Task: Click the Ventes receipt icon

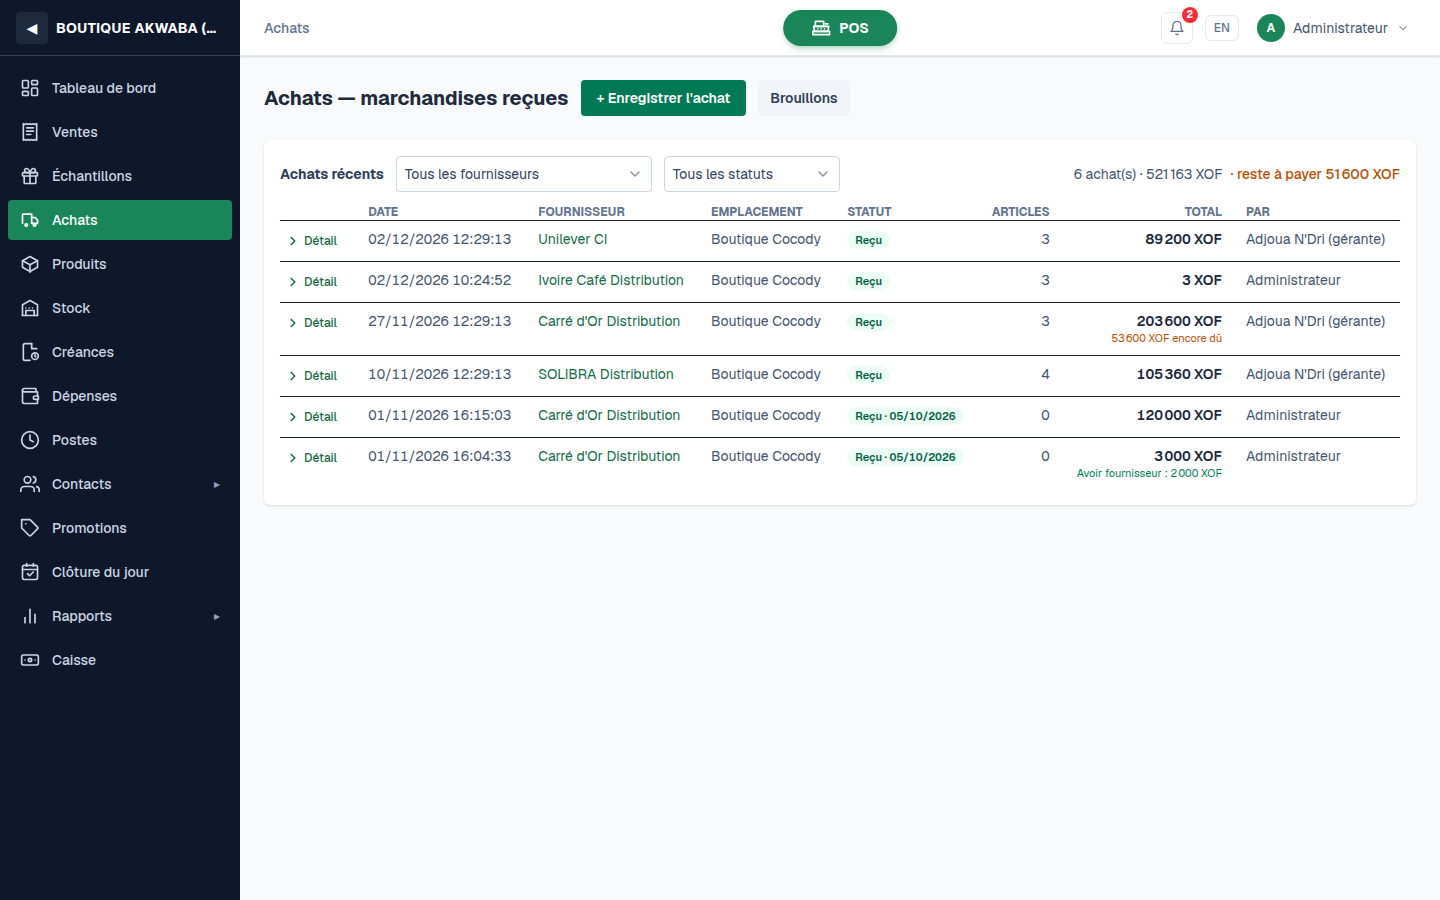Action: tap(30, 132)
